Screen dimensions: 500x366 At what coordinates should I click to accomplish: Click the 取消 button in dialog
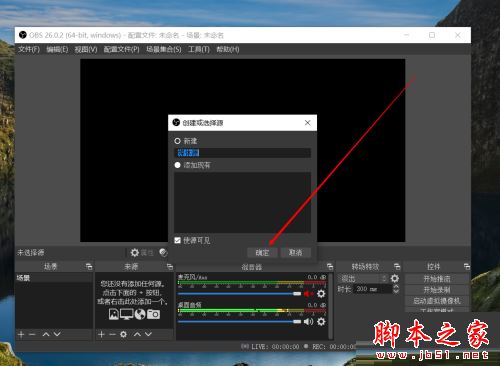point(296,253)
